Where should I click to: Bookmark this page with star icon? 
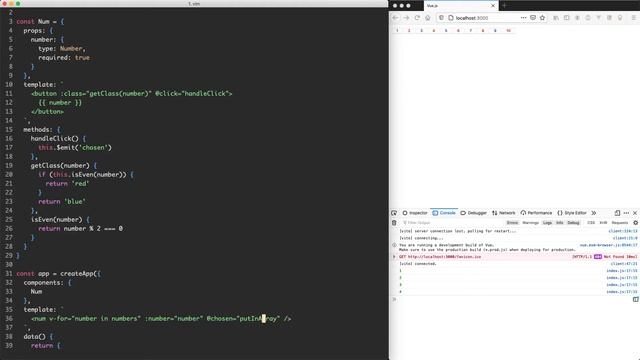[542, 18]
